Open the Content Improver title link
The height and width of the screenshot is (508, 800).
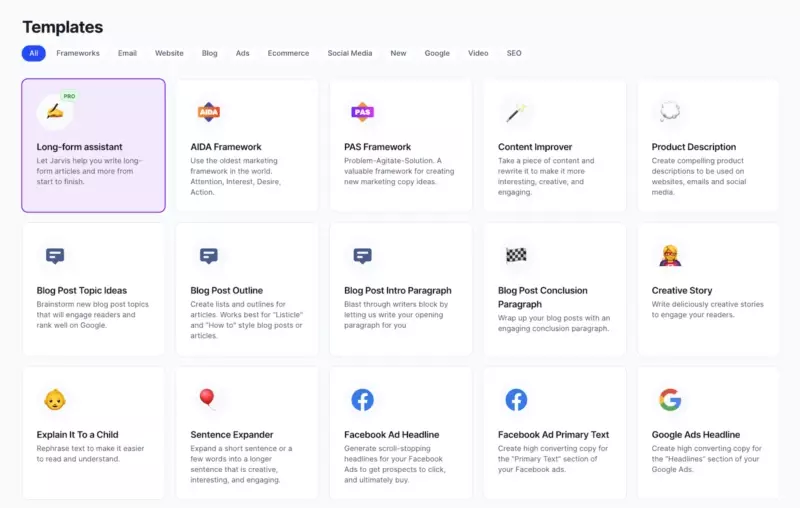point(535,147)
